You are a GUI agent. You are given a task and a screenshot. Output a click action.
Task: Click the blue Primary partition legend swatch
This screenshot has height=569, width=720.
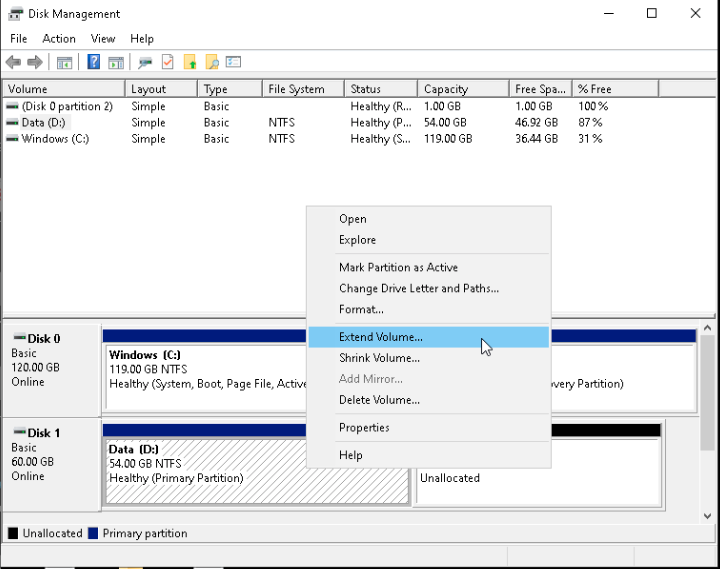[93, 533]
